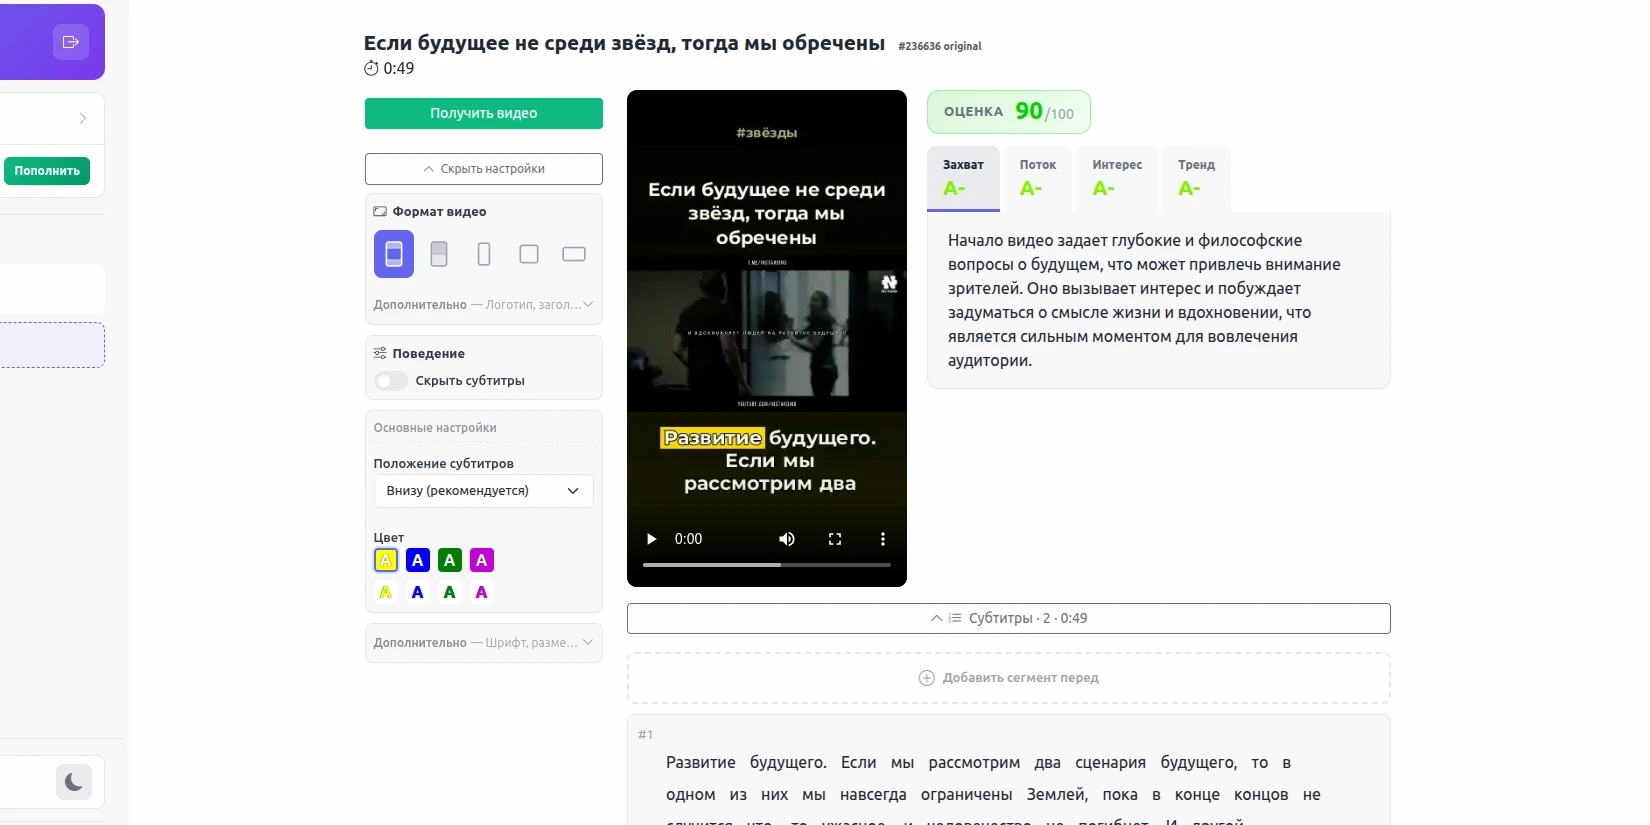Select blue background subtitle color
Screen dimensions: 1650x825
coord(418,560)
